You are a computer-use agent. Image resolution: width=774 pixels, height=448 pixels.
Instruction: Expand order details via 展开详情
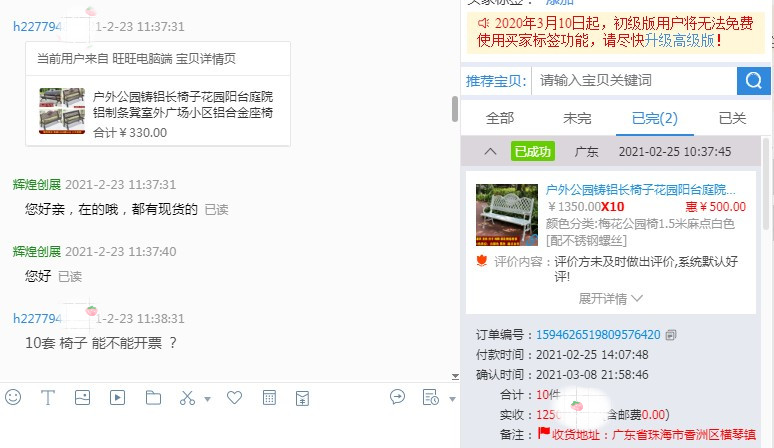[610, 299]
